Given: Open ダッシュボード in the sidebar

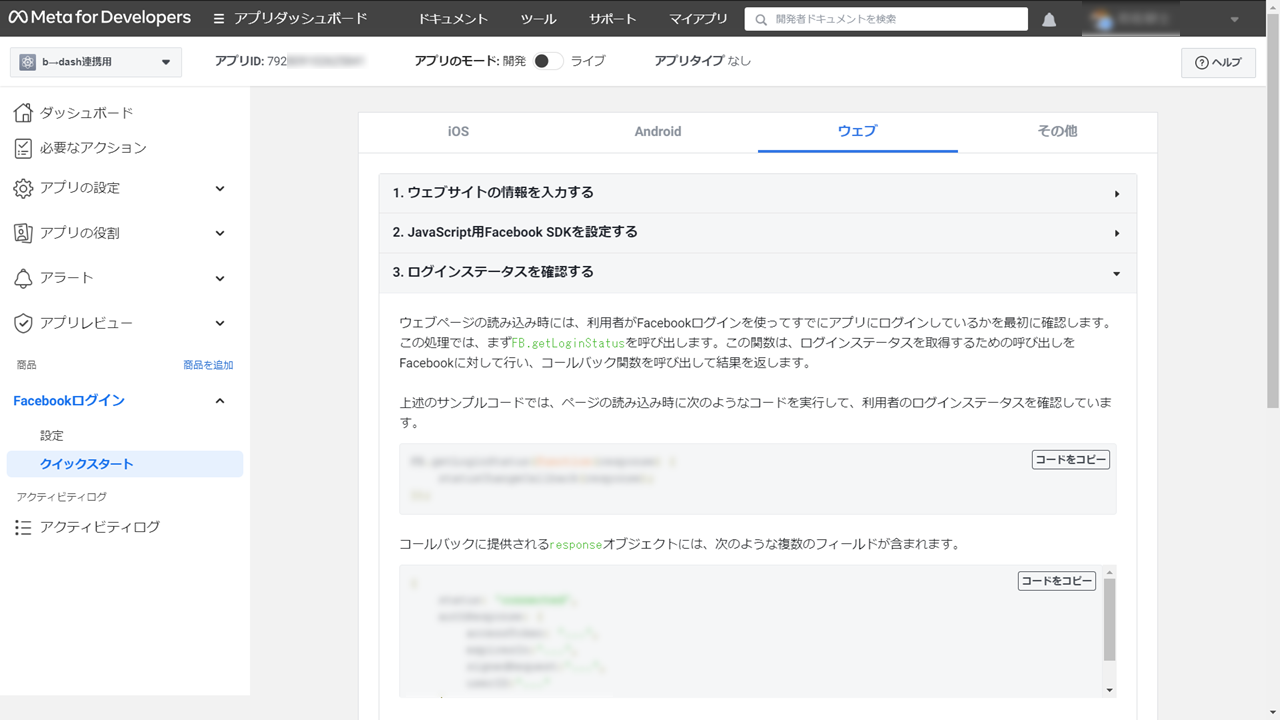Looking at the screenshot, I should (86, 113).
